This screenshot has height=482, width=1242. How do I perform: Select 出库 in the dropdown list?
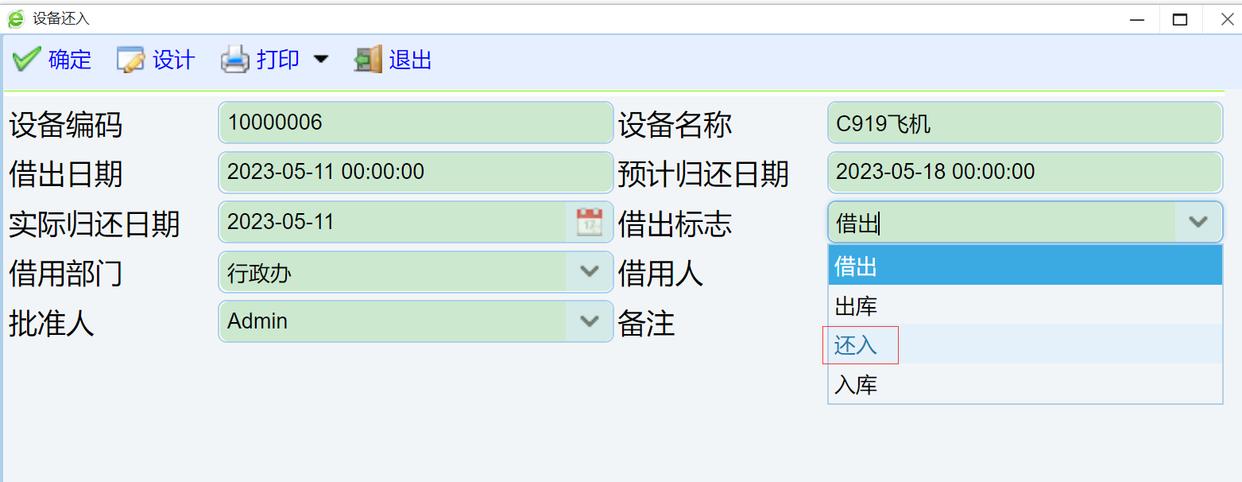coord(1024,306)
